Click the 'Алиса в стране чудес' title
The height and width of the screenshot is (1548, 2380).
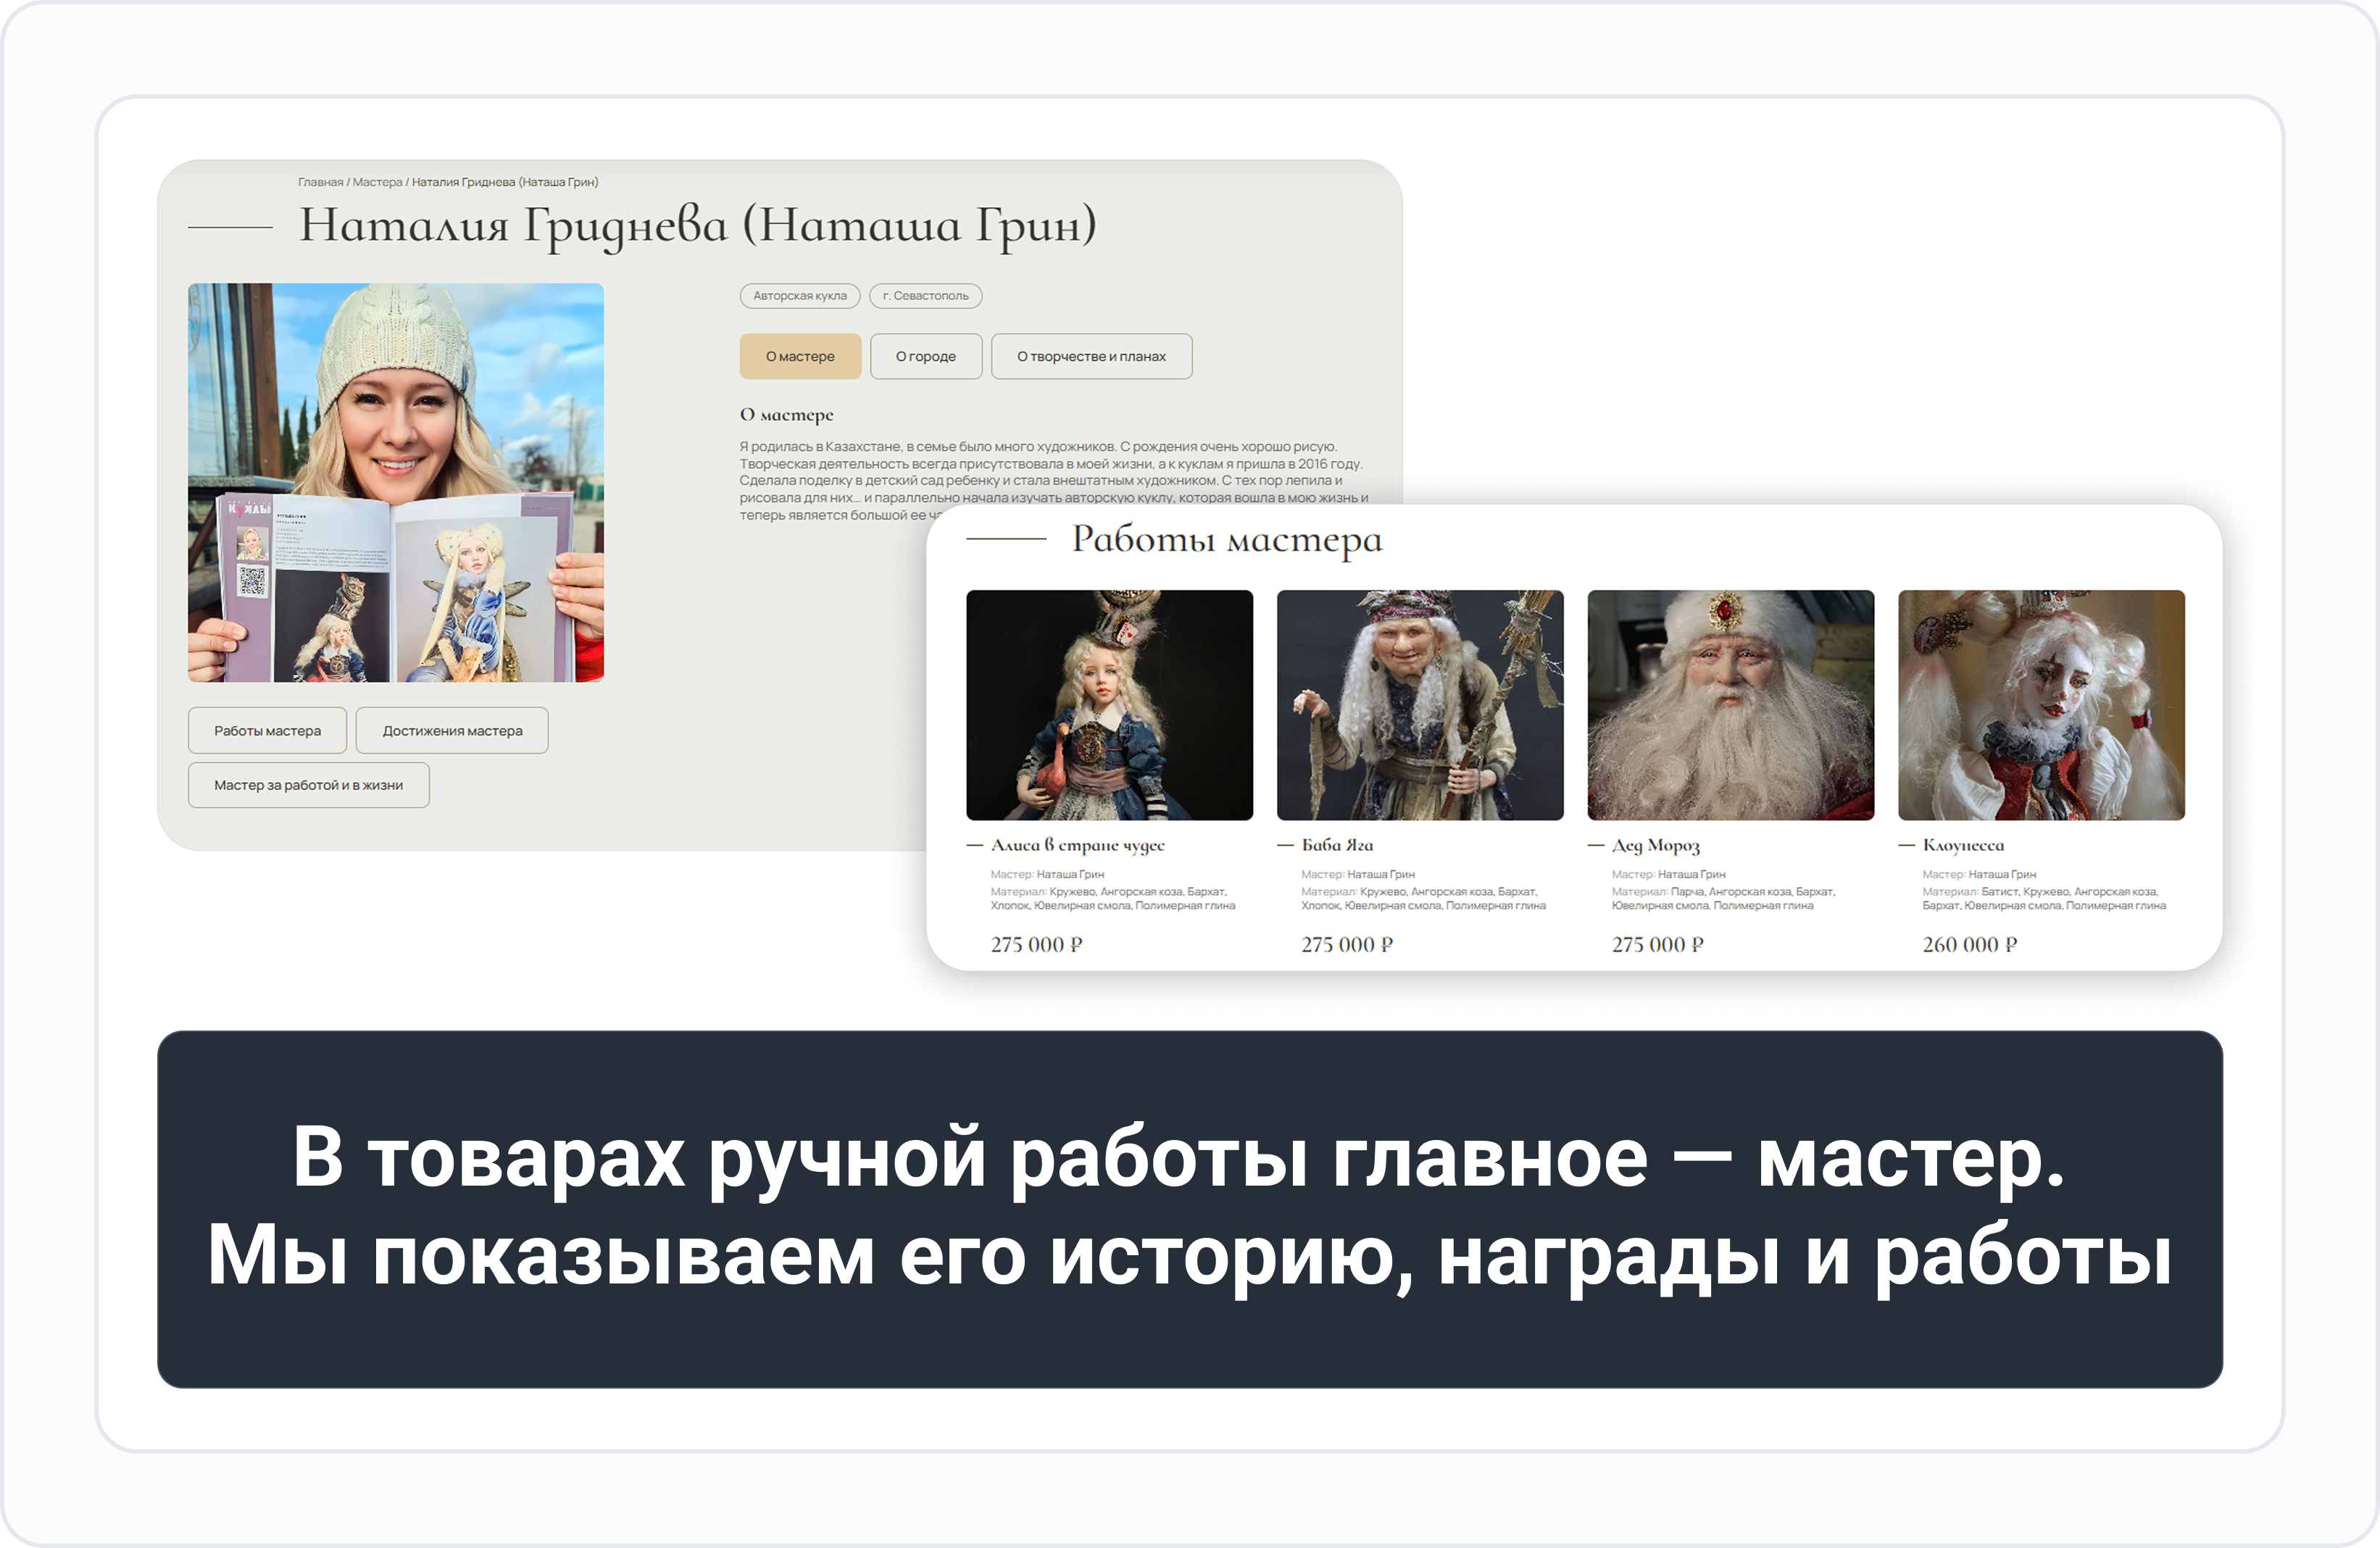pos(1077,845)
